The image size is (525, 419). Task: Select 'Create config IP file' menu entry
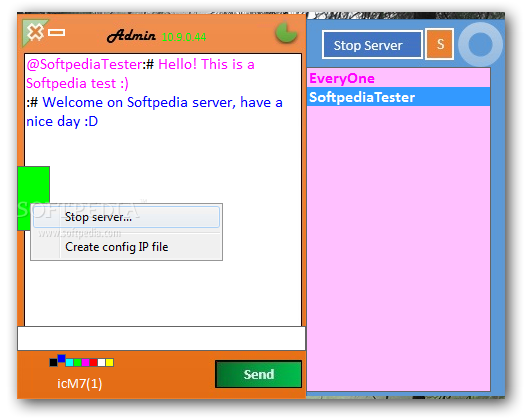point(127,247)
